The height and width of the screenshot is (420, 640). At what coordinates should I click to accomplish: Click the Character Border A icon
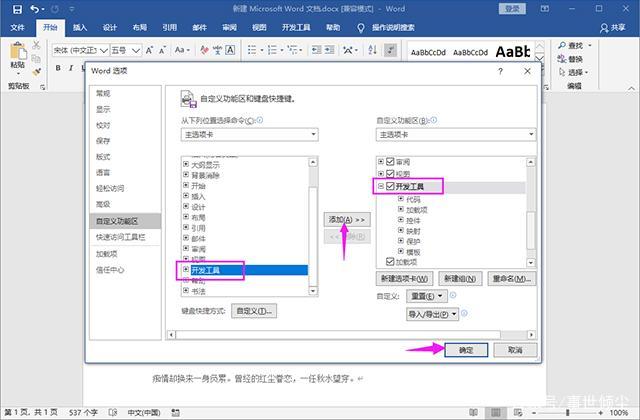pyautogui.click(x=230, y=50)
